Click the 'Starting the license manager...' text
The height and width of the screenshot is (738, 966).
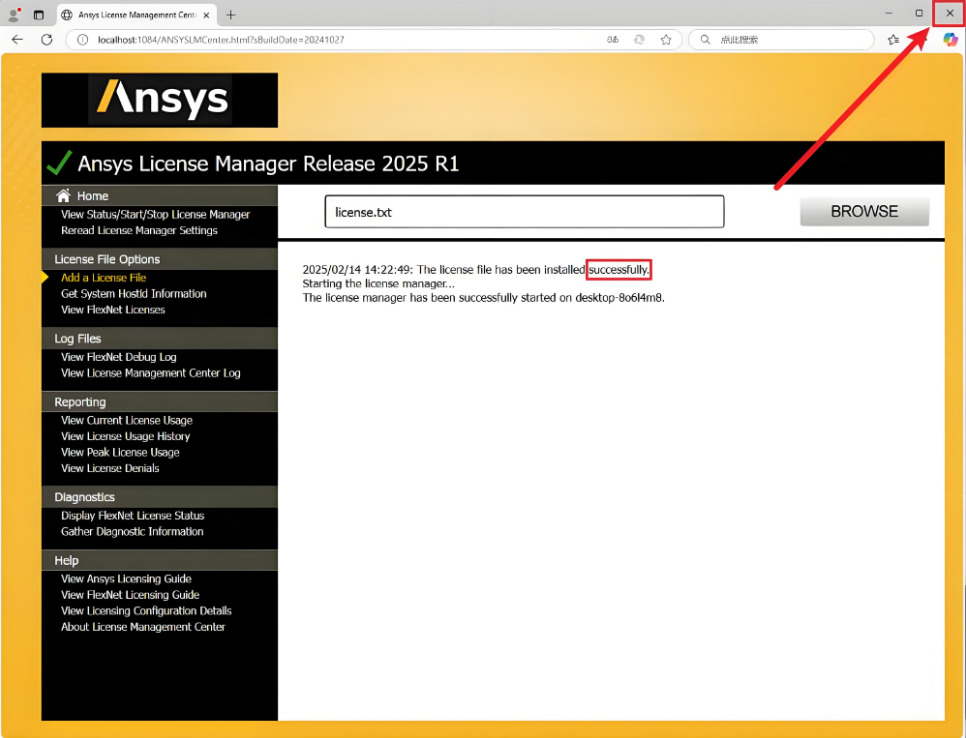coord(378,284)
